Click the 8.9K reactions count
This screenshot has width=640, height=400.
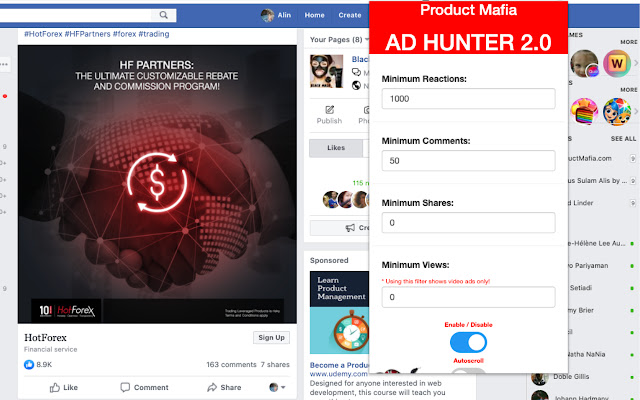(x=44, y=364)
